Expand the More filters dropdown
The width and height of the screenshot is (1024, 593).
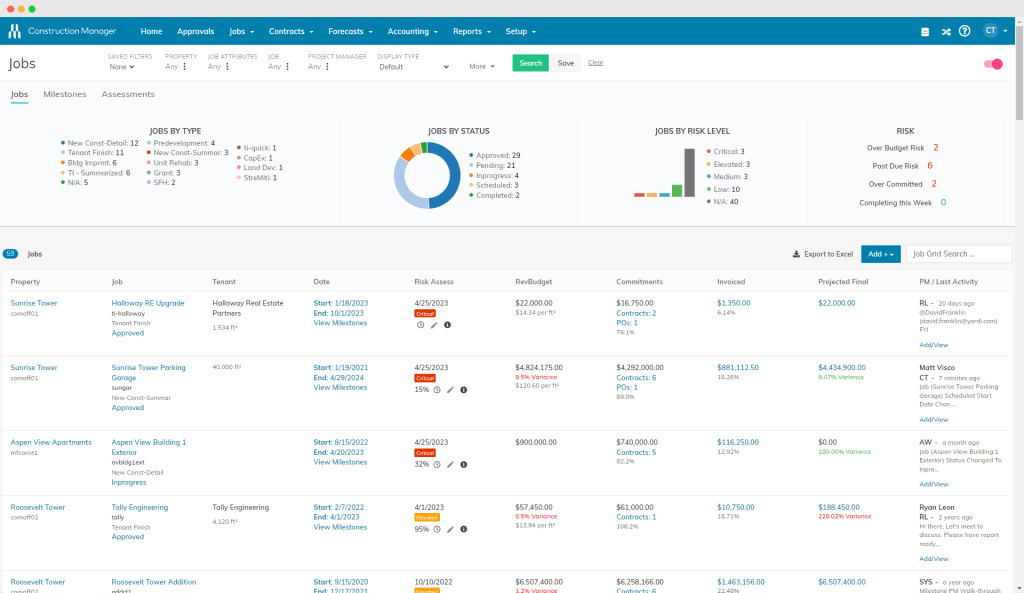tap(482, 67)
